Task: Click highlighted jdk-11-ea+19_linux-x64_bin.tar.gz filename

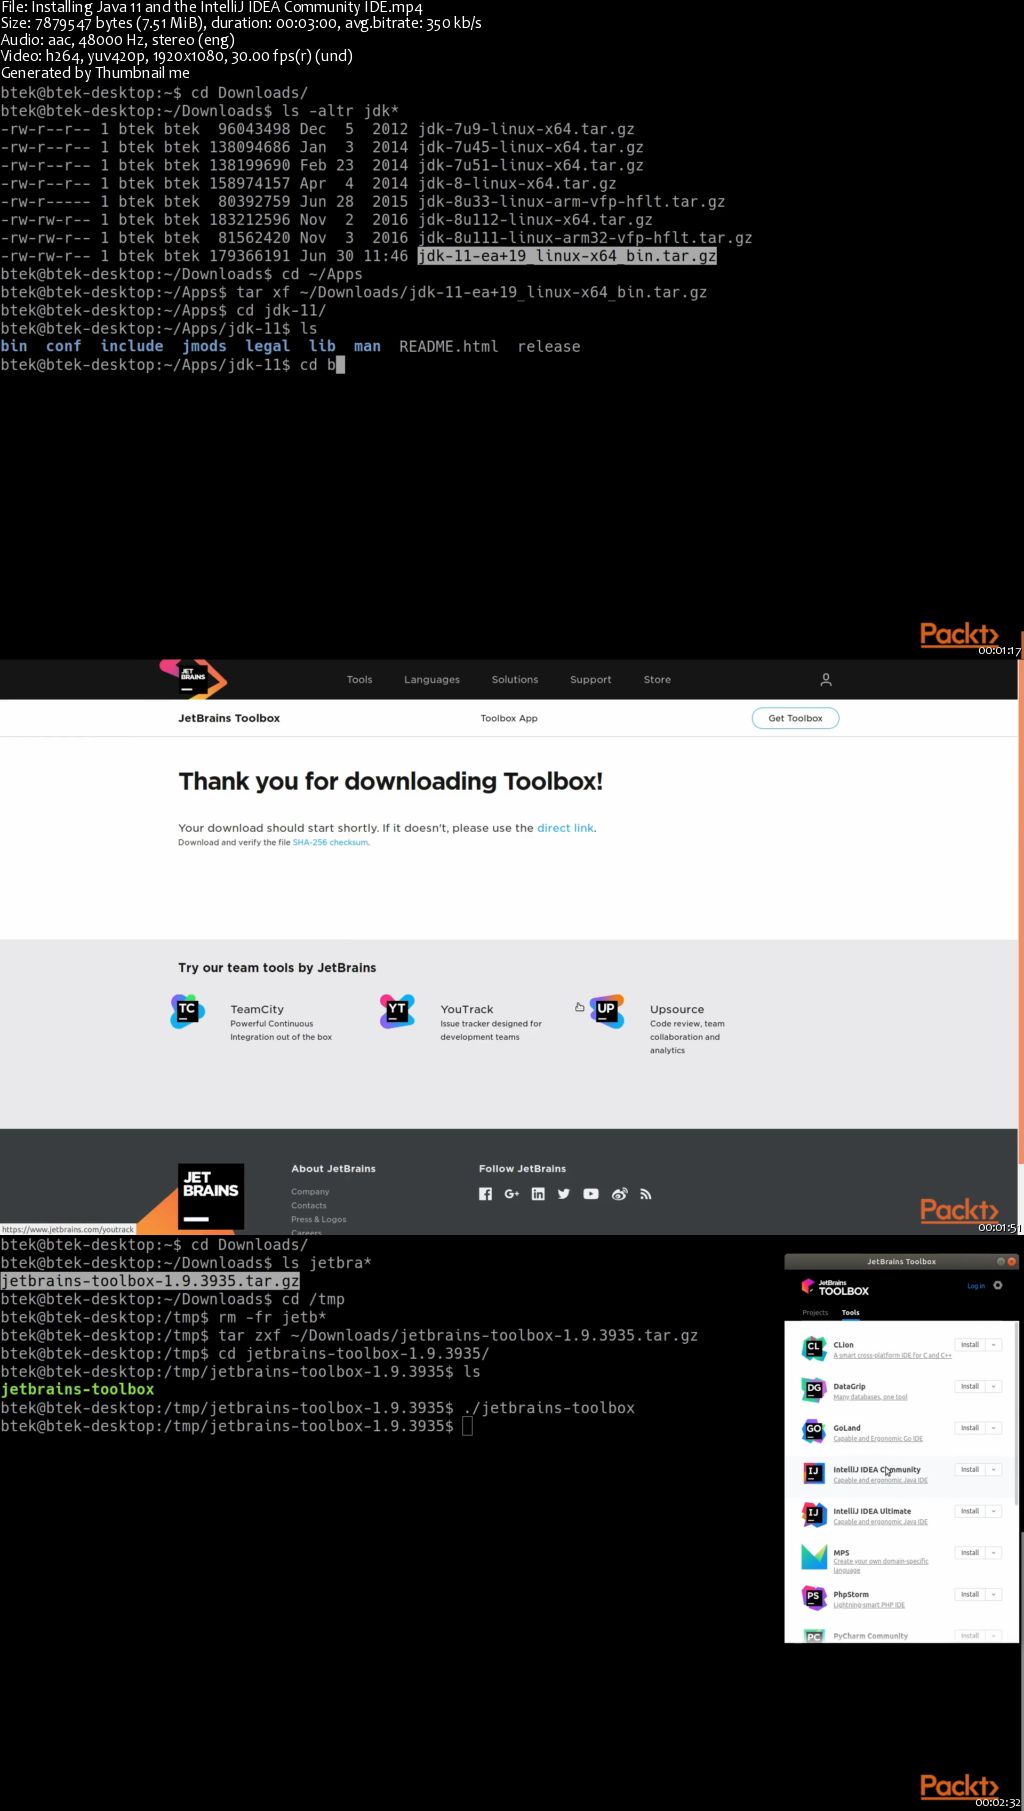Action: pos(567,256)
